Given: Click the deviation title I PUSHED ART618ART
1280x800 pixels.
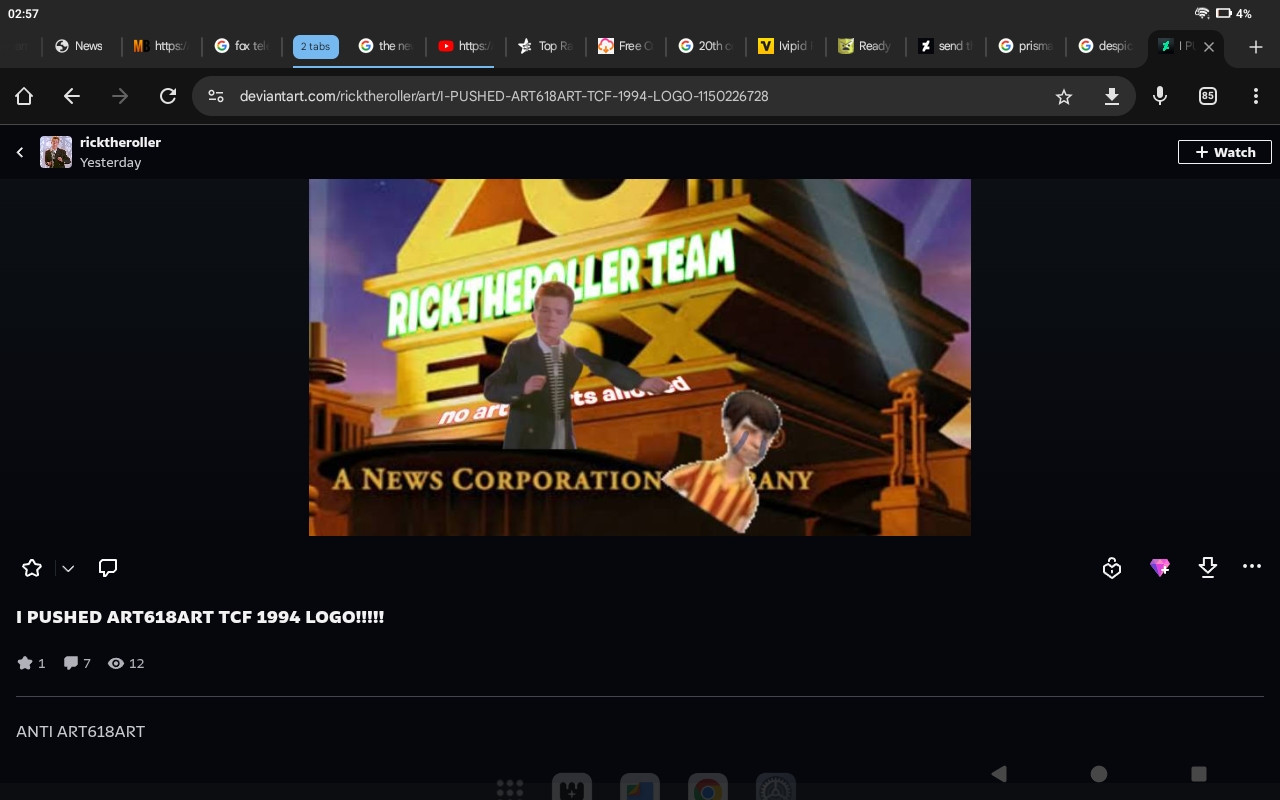Looking at the screenshot, I should 200,617.
